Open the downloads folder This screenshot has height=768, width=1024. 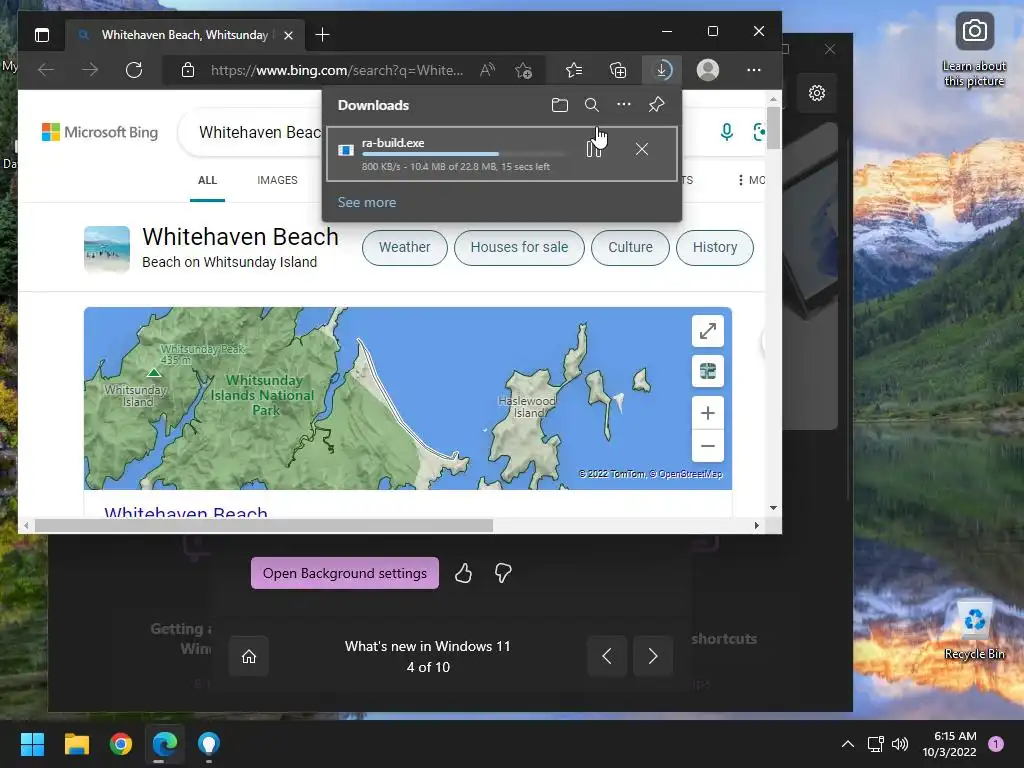tap(560, 104)
